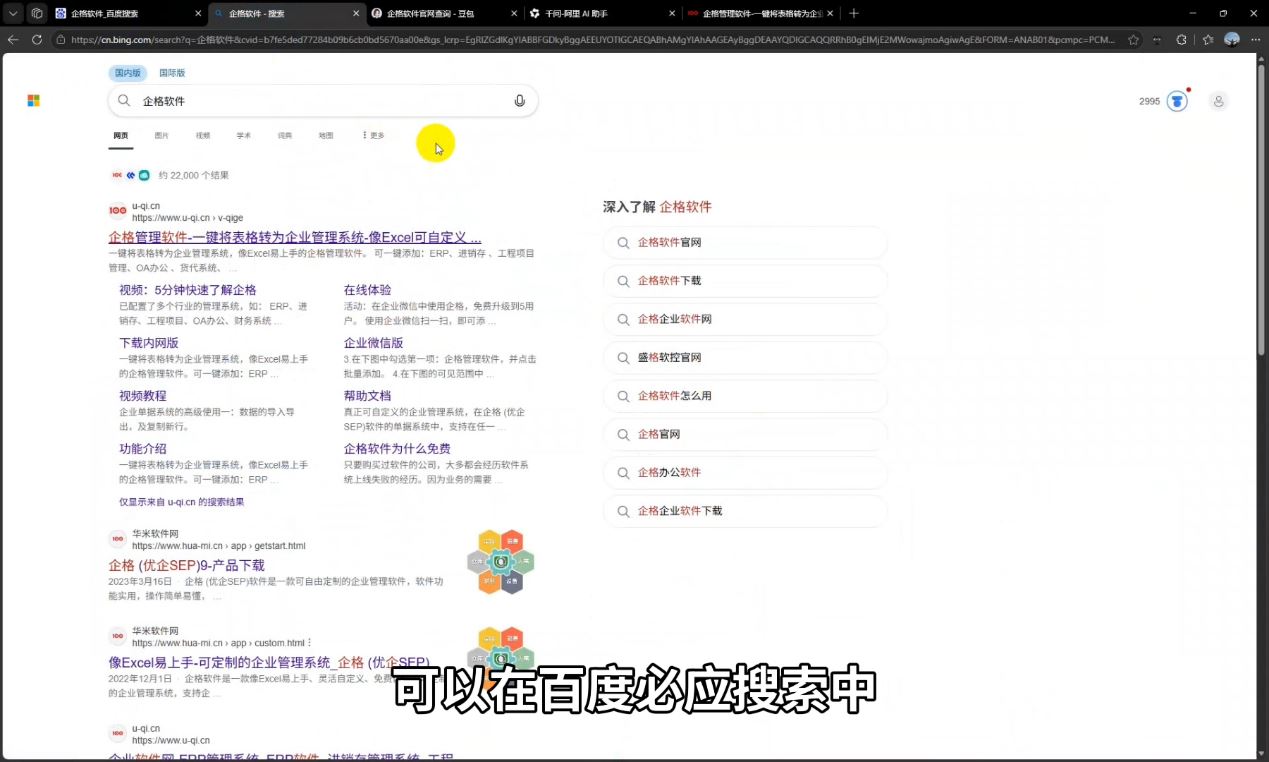
Task: Select the 学术 results tab
Action: tap(244, 135)
